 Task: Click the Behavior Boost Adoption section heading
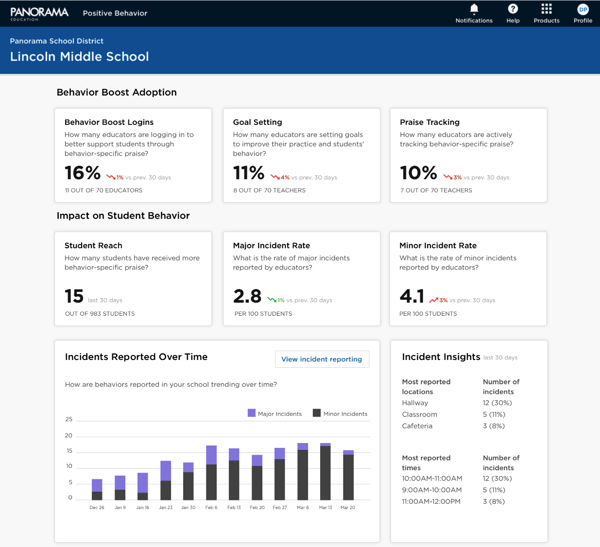click(117, 92)
